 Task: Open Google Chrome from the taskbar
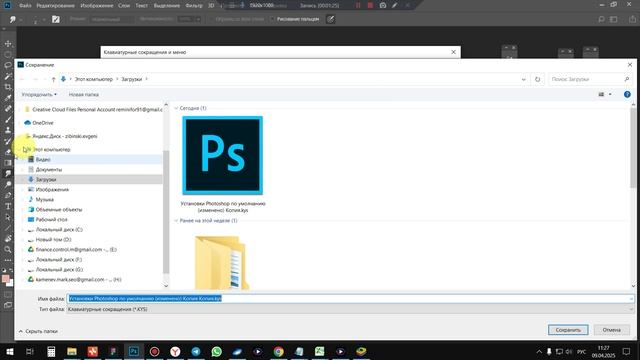coord(279,351)
